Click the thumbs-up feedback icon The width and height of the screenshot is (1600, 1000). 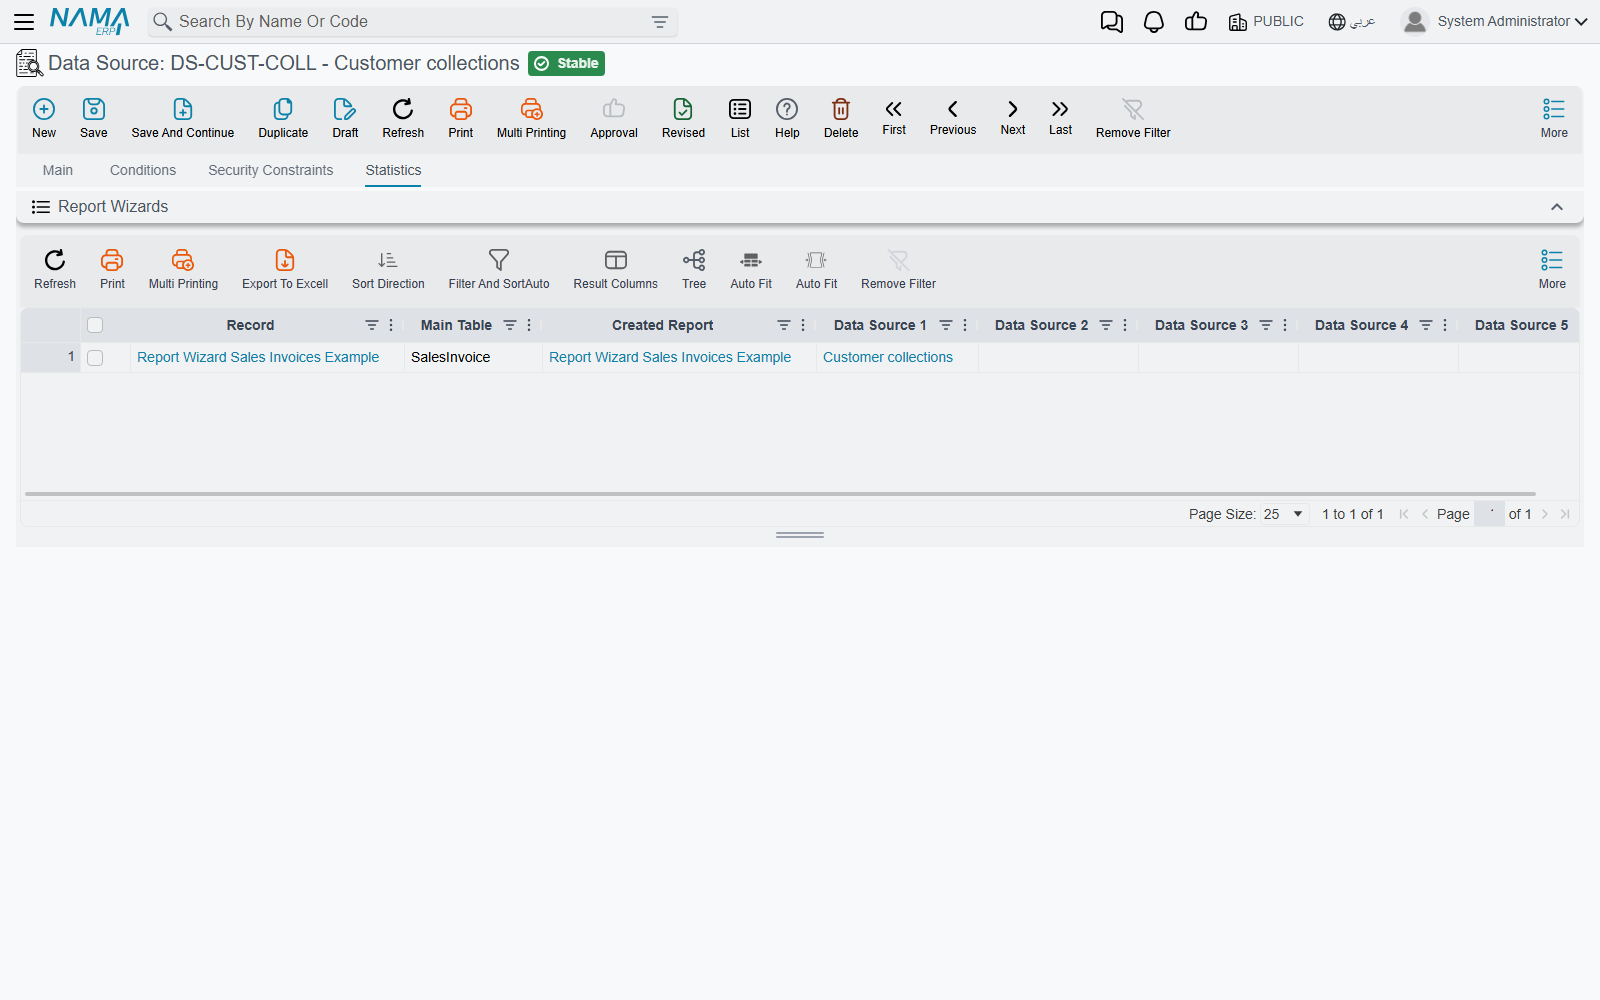click(x=1196, y=22)
